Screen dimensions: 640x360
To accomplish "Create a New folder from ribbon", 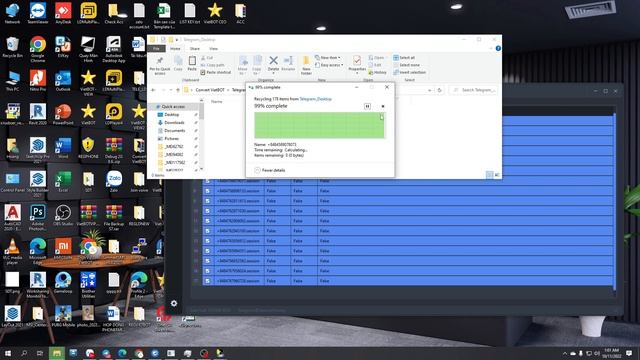I will [x=306, y=65].
